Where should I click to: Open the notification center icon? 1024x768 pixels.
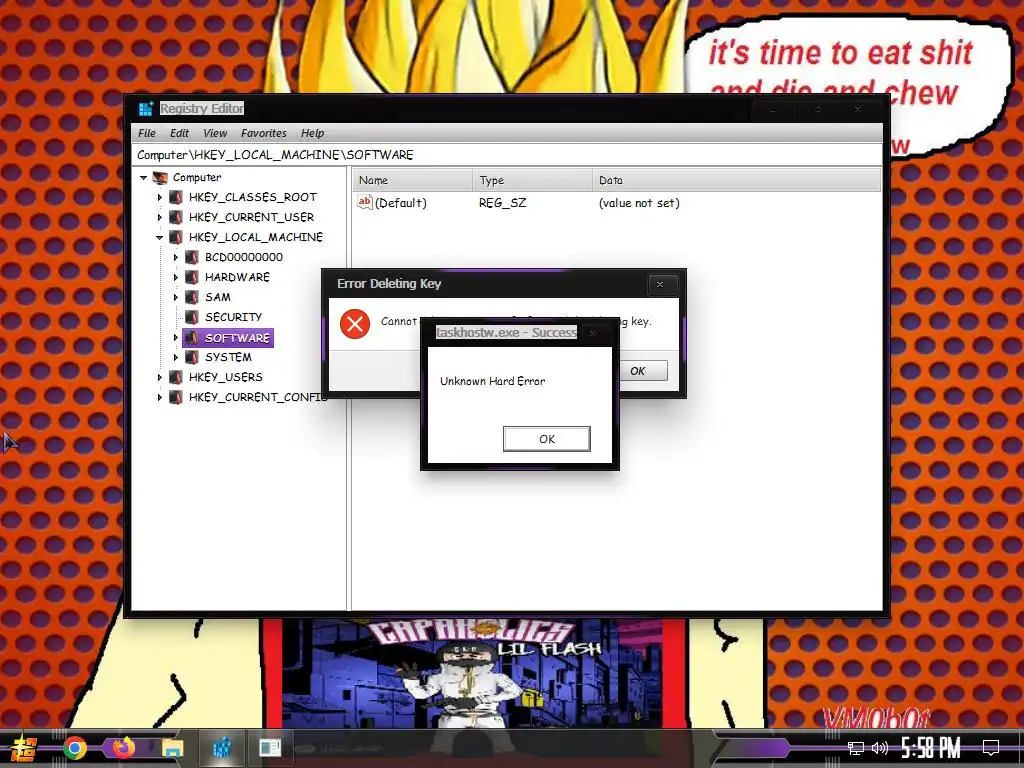click(991, 748)
